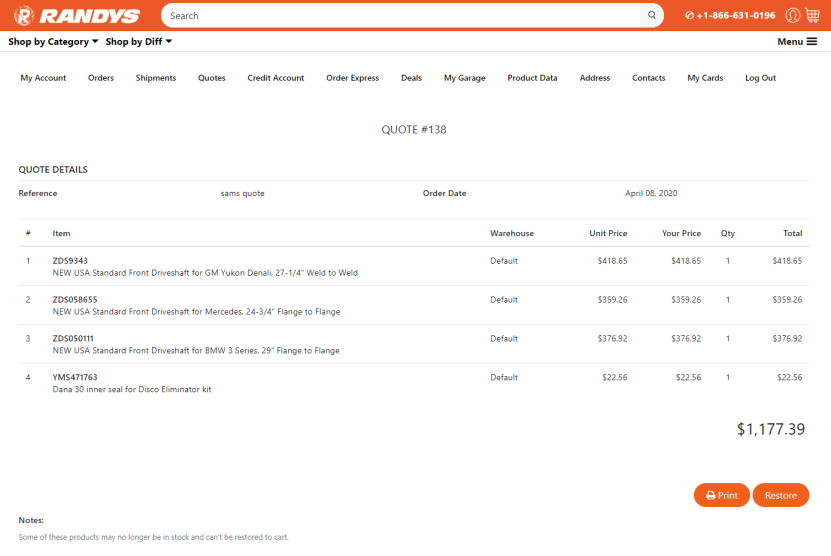Click the Qty column header
Viewport: 831px width, 556px height.
point(728,233)
